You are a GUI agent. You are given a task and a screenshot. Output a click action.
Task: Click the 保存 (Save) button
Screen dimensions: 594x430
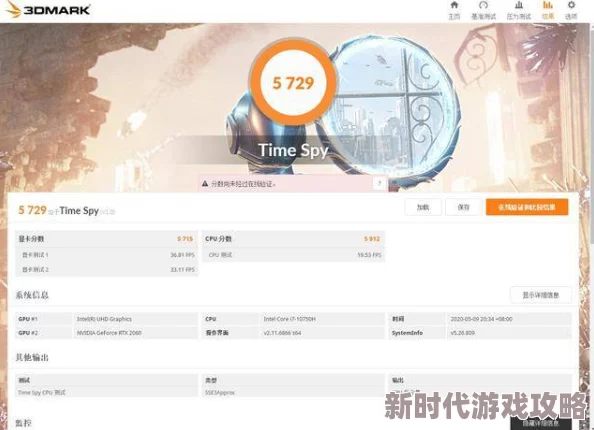point(463,207)
